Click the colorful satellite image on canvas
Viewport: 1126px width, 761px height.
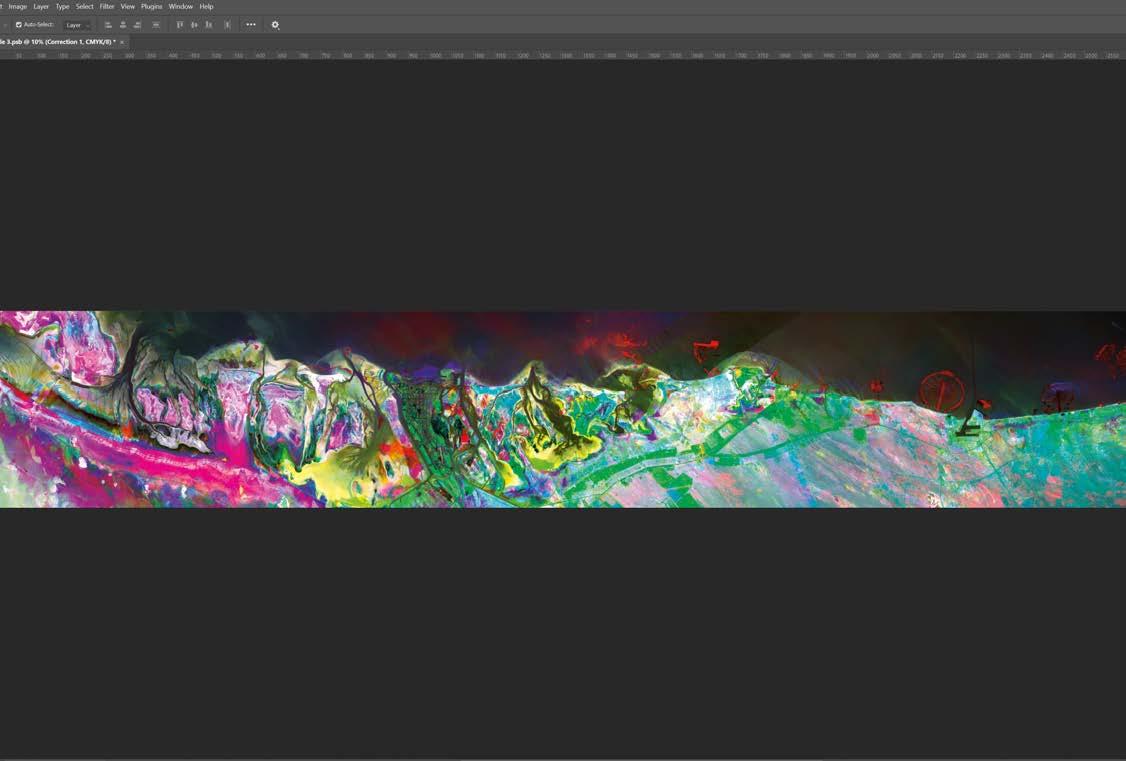pyautogui.click(x=563, y=409)
